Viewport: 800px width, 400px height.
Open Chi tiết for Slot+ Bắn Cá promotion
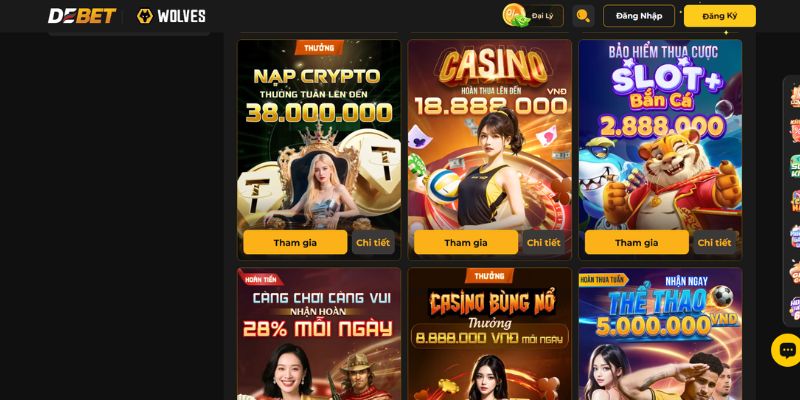(x=714, y=242)
